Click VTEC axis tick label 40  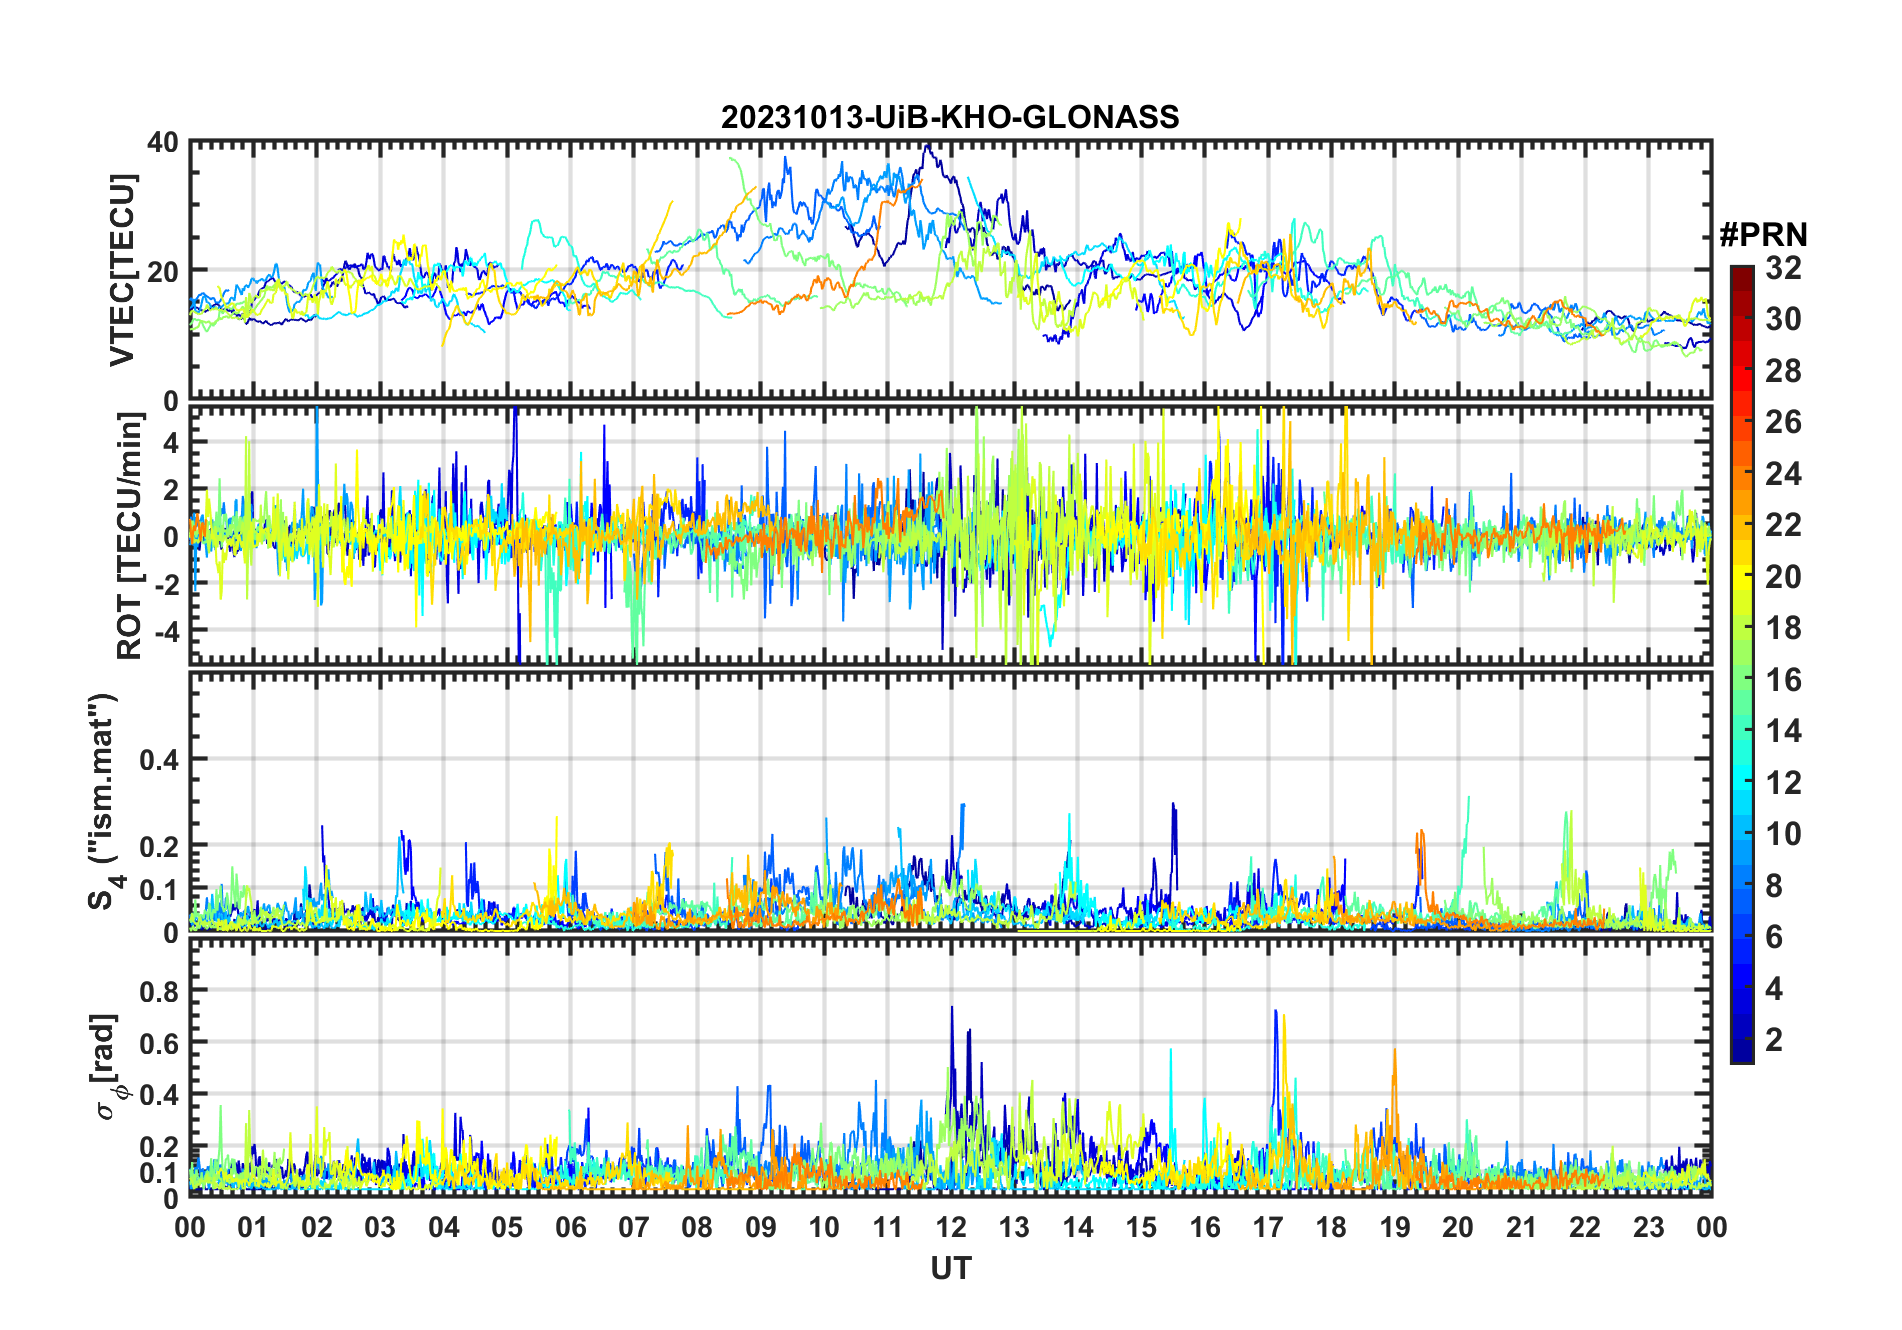163,143
